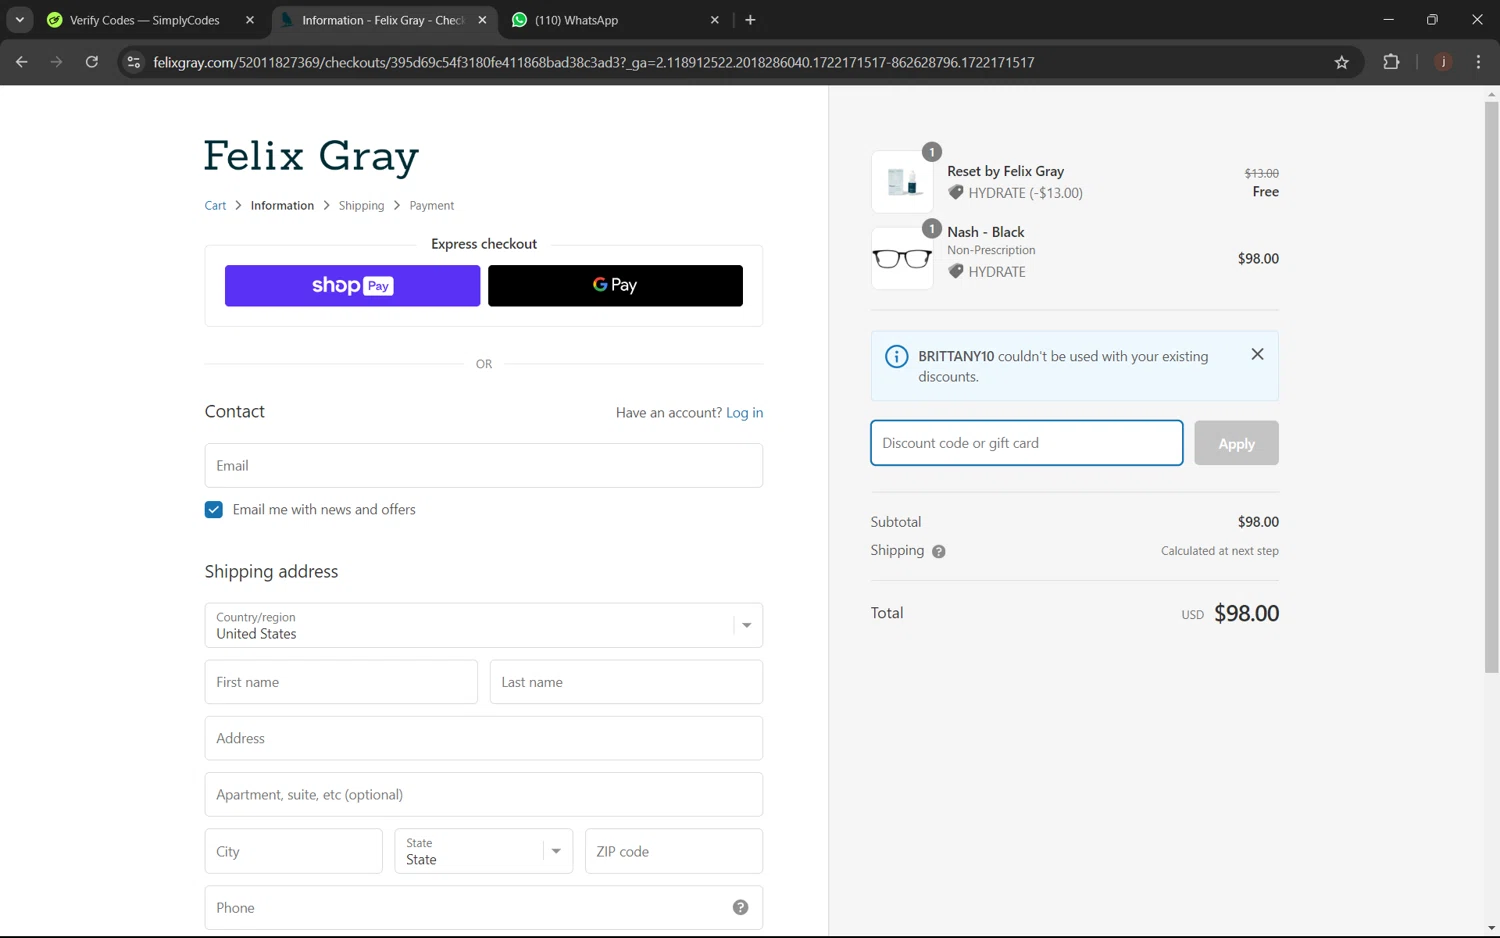Click the browser back arrow

pyautogui.click(x=22, y=62)
